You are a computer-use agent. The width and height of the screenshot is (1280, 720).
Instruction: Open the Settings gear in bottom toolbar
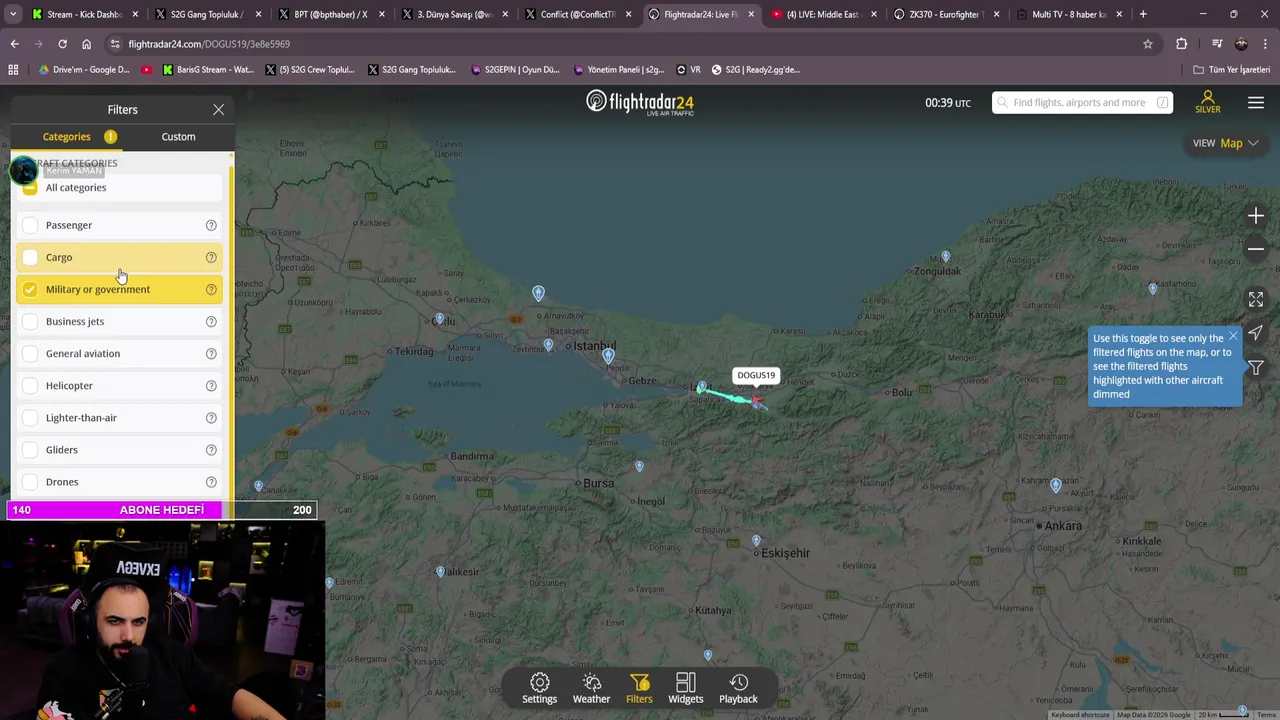pyautogui.click(x=539, y=688)
